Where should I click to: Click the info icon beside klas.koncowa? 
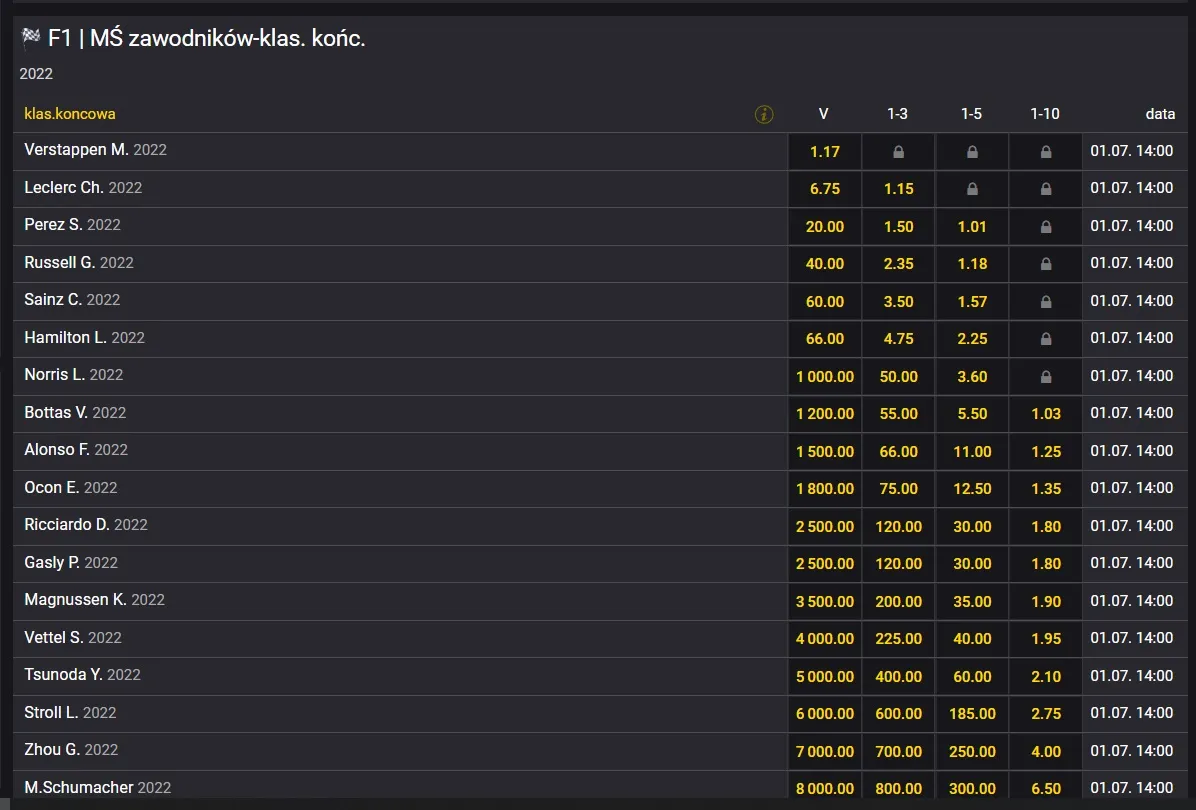click(764, 114)
